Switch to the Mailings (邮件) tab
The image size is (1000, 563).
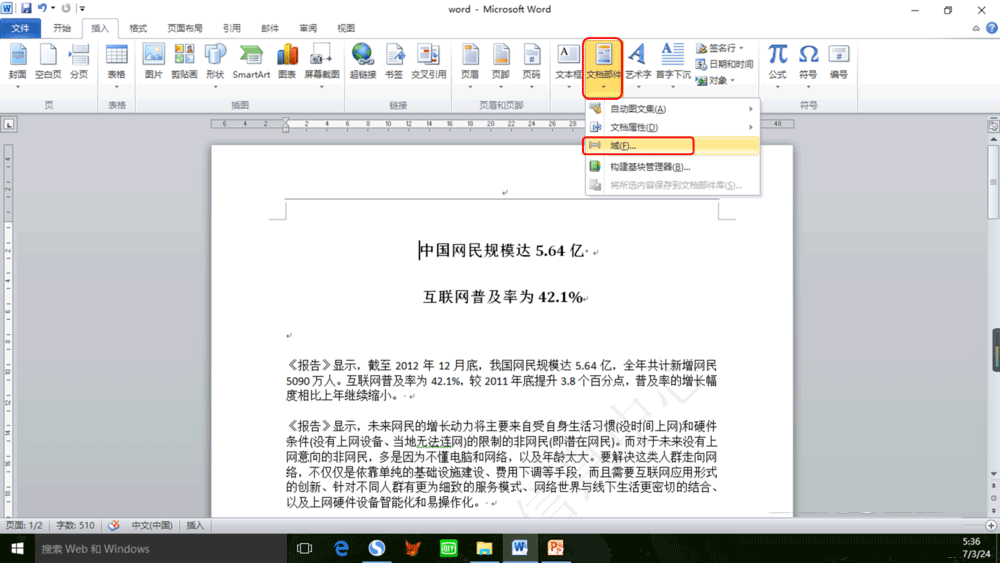(x=270, y=28)
